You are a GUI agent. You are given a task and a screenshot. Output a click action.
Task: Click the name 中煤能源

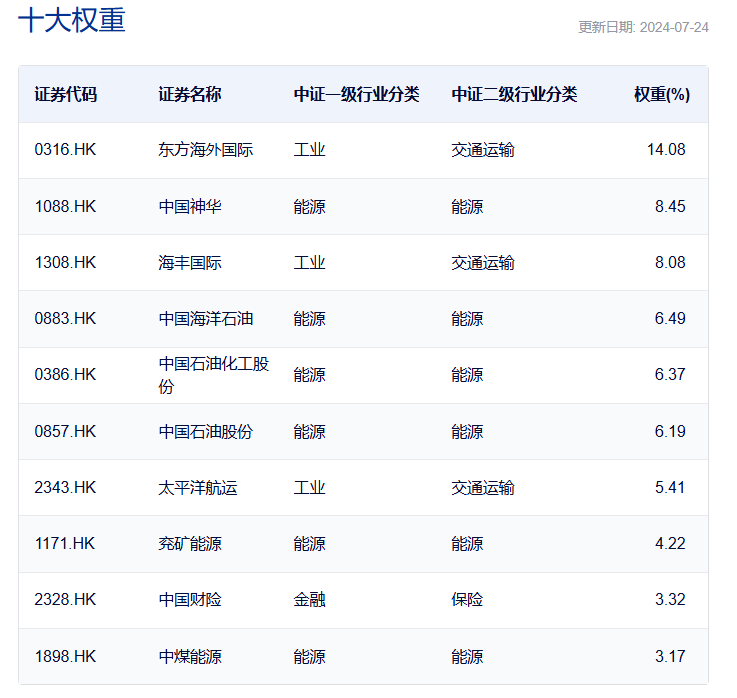click(x=190, y=656)
